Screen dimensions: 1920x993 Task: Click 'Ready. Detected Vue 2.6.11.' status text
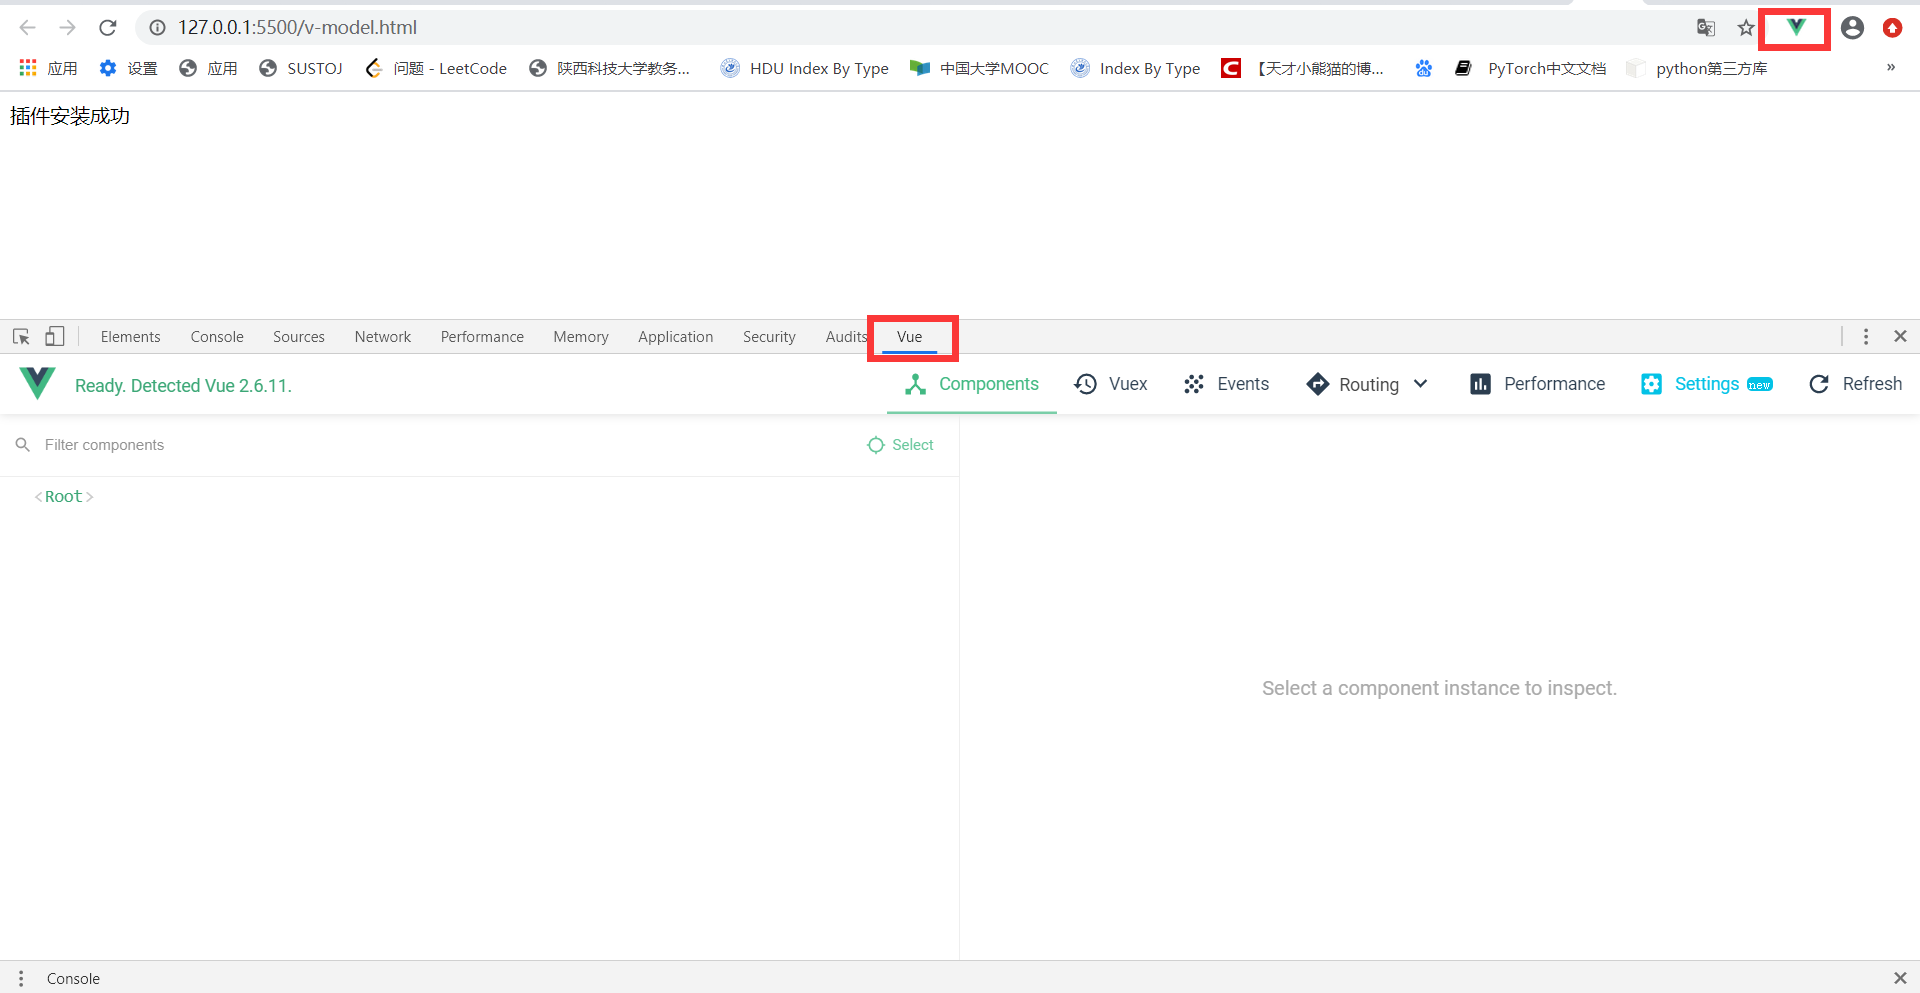183,386
